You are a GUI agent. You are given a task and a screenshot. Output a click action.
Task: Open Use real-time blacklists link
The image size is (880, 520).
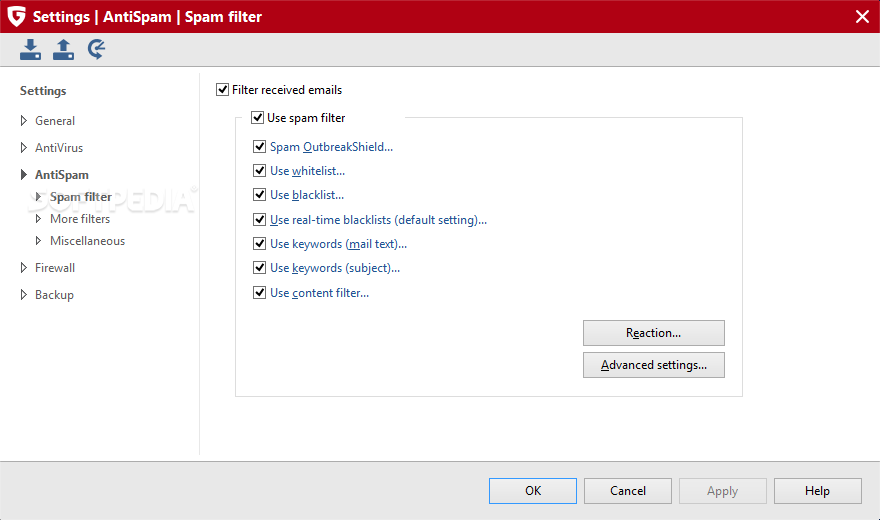(378, 220)
